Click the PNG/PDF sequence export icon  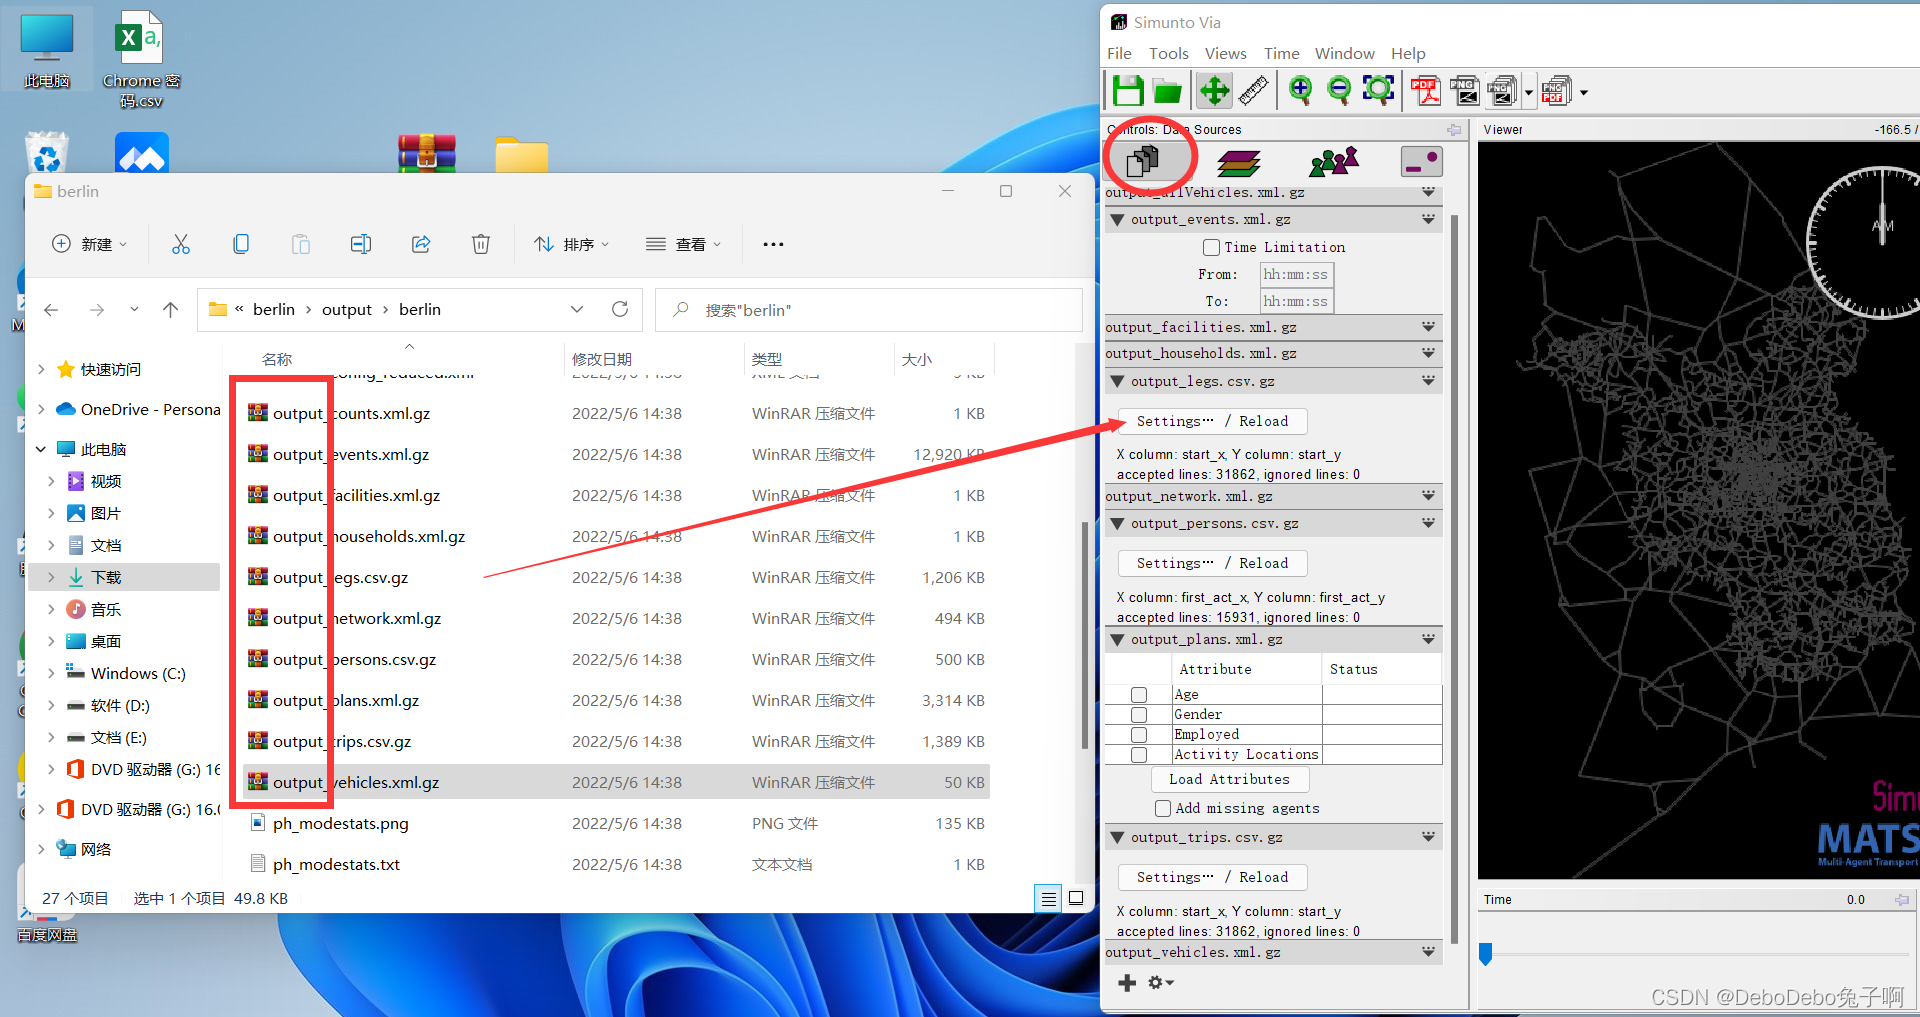click(x=1556, y=91)
